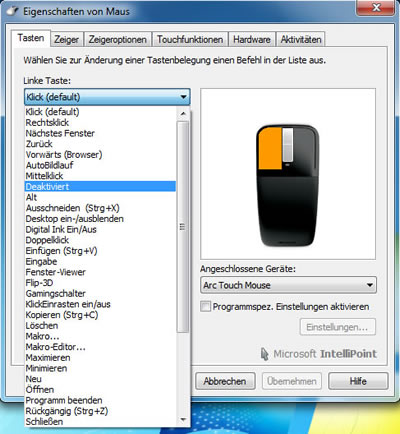Choose 'Alt' from the list
The height and width of the screenshot is (434, 400).
[100, 197]
